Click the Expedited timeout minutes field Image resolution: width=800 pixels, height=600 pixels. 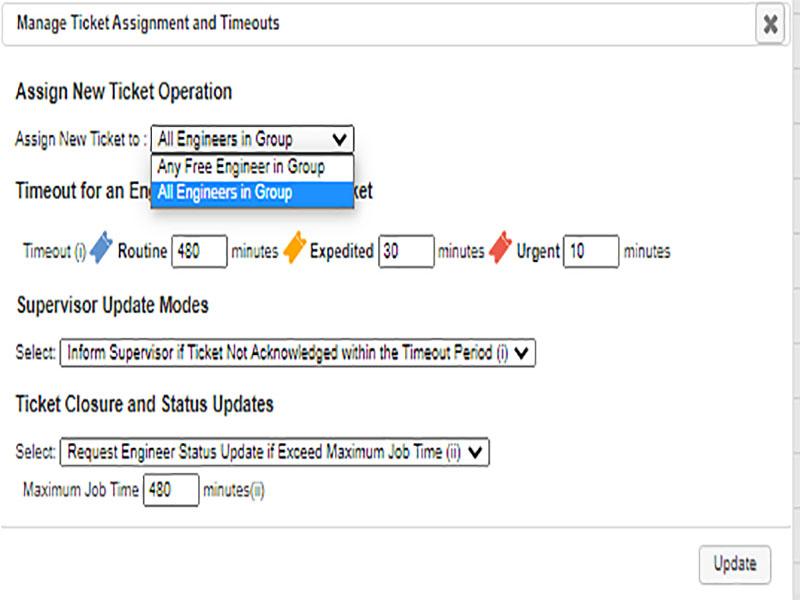pyautogui.click(x=405, y=251)
